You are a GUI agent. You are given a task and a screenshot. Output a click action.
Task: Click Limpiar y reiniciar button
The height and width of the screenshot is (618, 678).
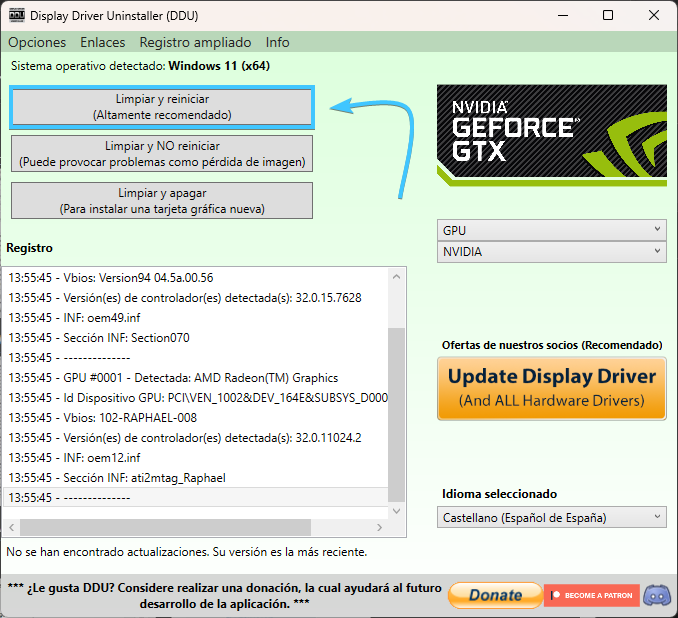162,107
